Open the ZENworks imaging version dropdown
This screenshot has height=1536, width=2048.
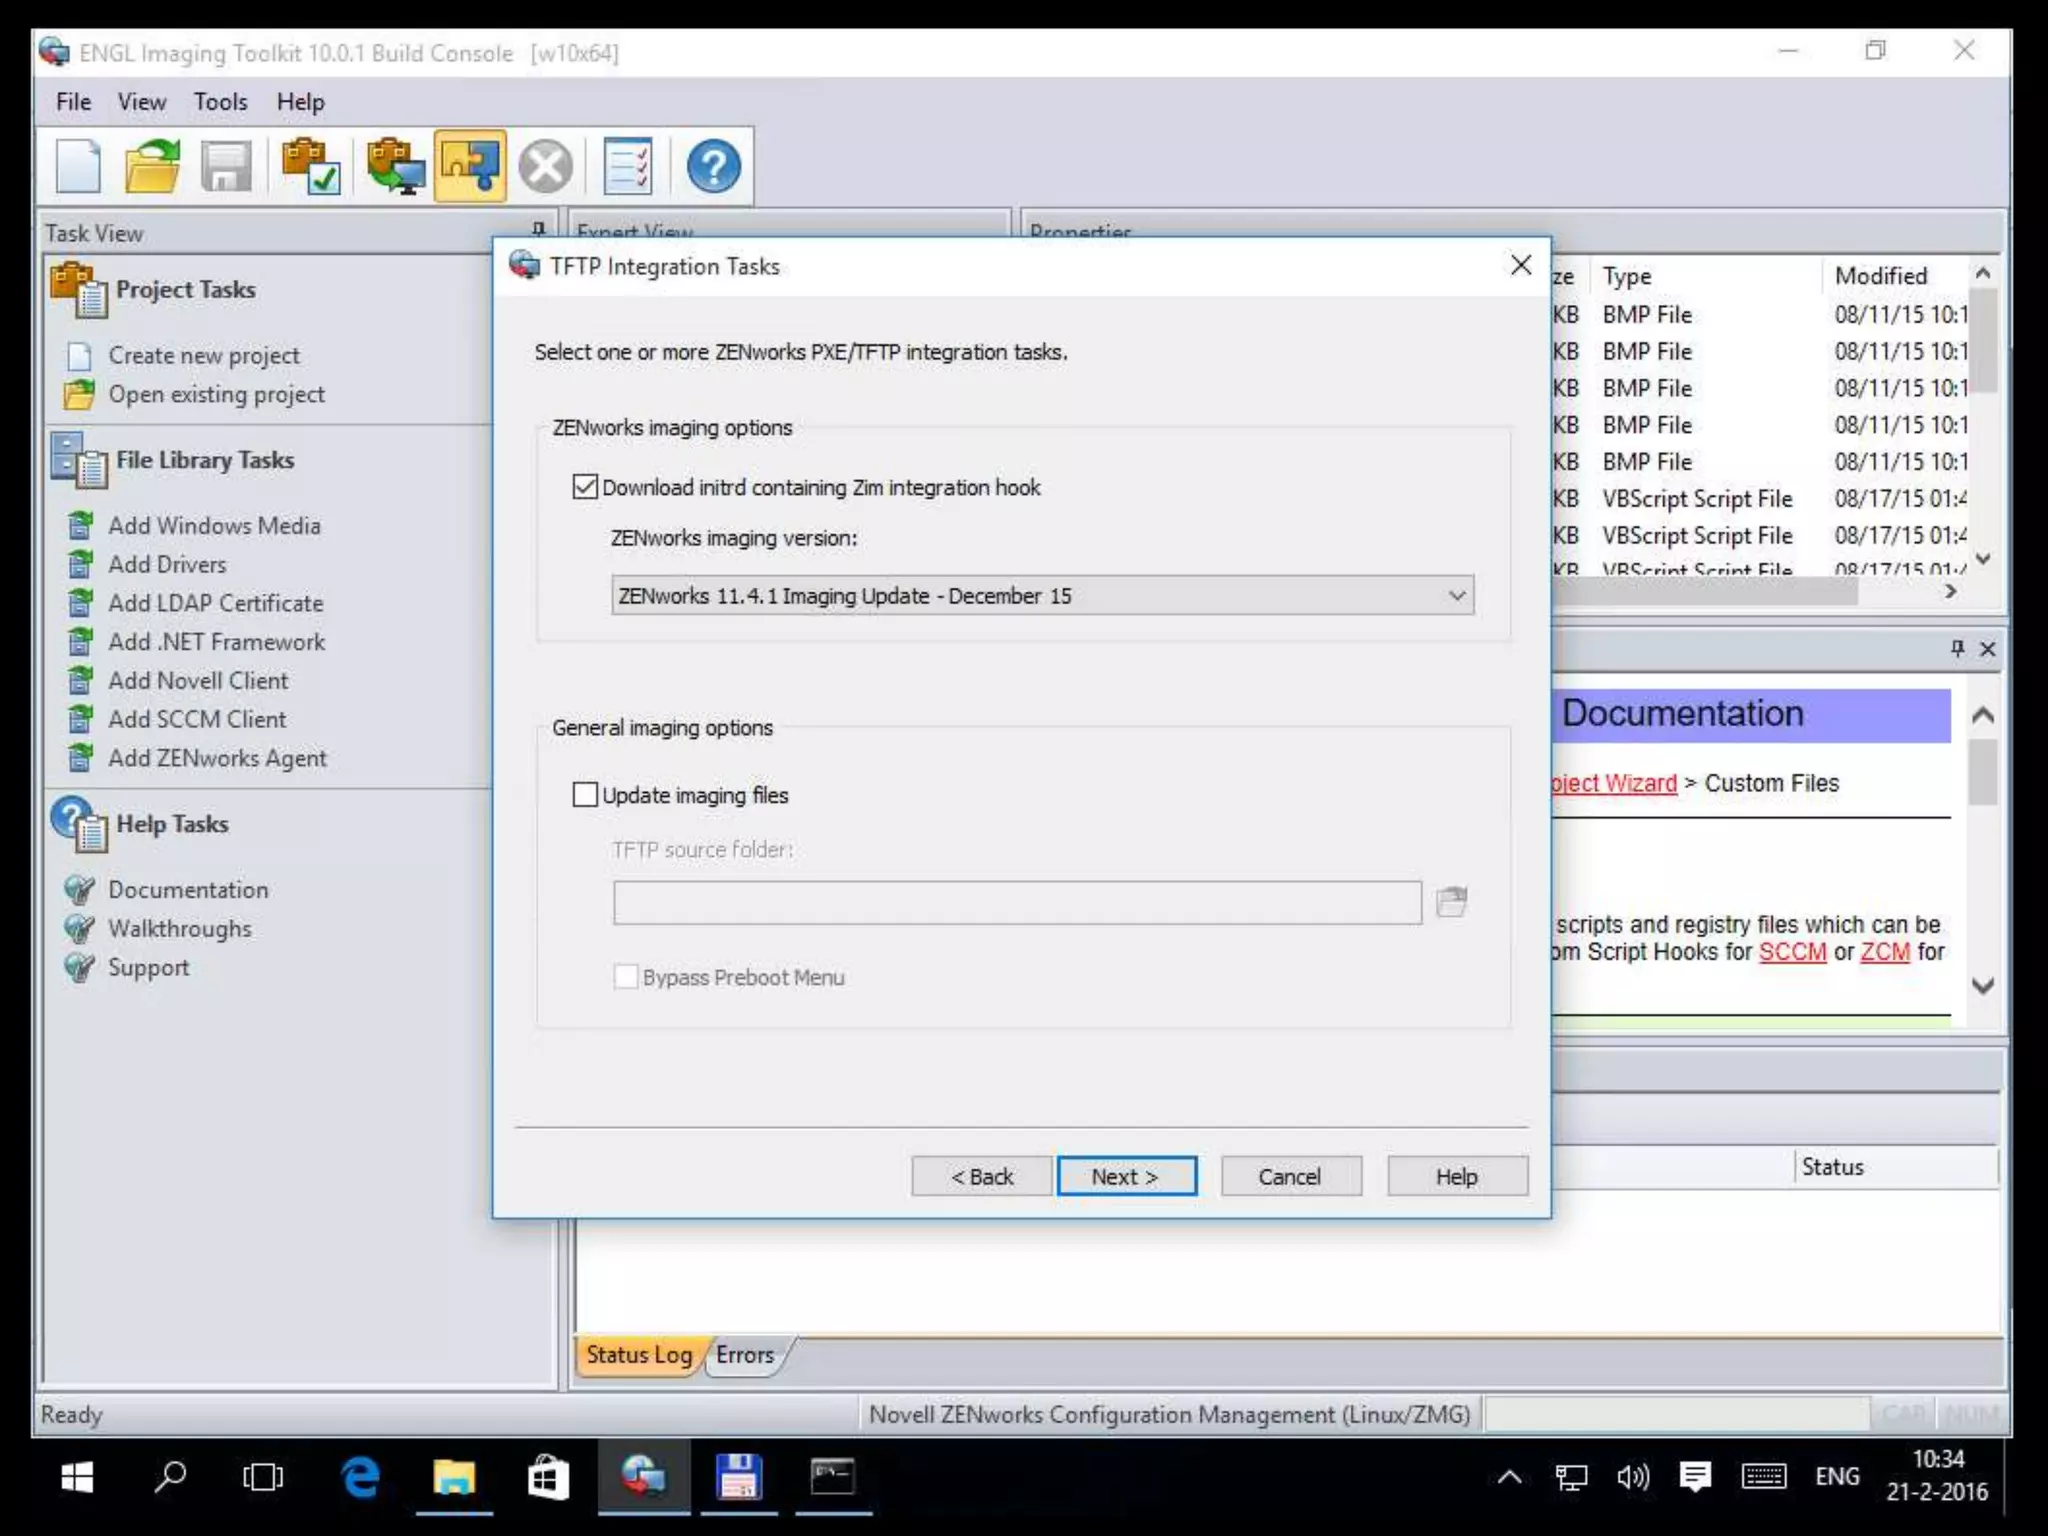pos(1042,596)
